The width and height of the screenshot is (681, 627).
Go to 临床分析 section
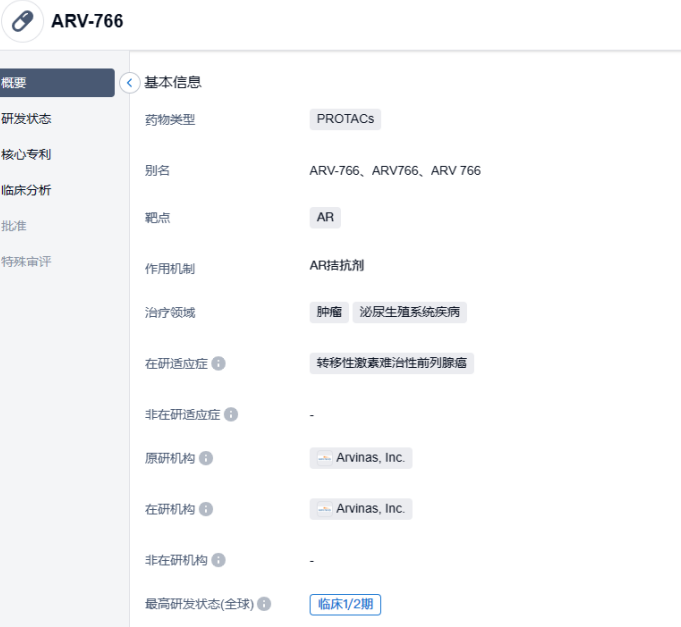point(27,190)
